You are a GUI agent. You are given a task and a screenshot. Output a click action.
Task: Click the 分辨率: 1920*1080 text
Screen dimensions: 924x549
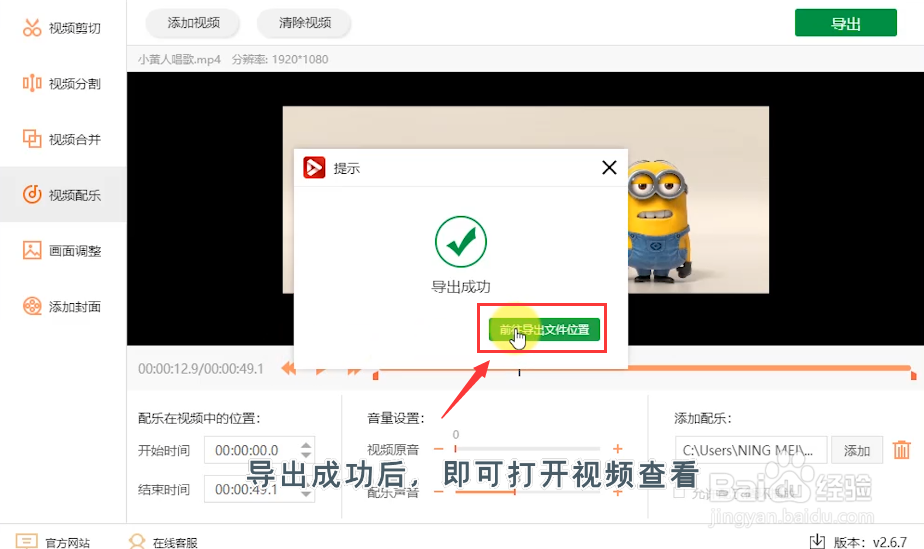coord(280,59)
